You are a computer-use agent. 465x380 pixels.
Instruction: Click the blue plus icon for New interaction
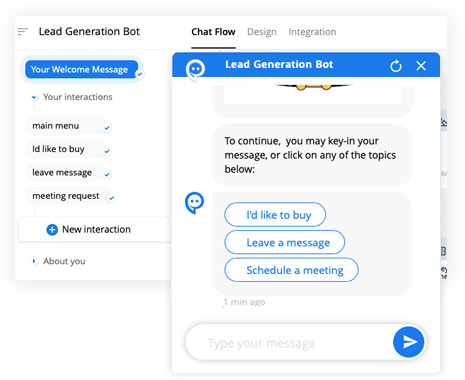[52, 230]
